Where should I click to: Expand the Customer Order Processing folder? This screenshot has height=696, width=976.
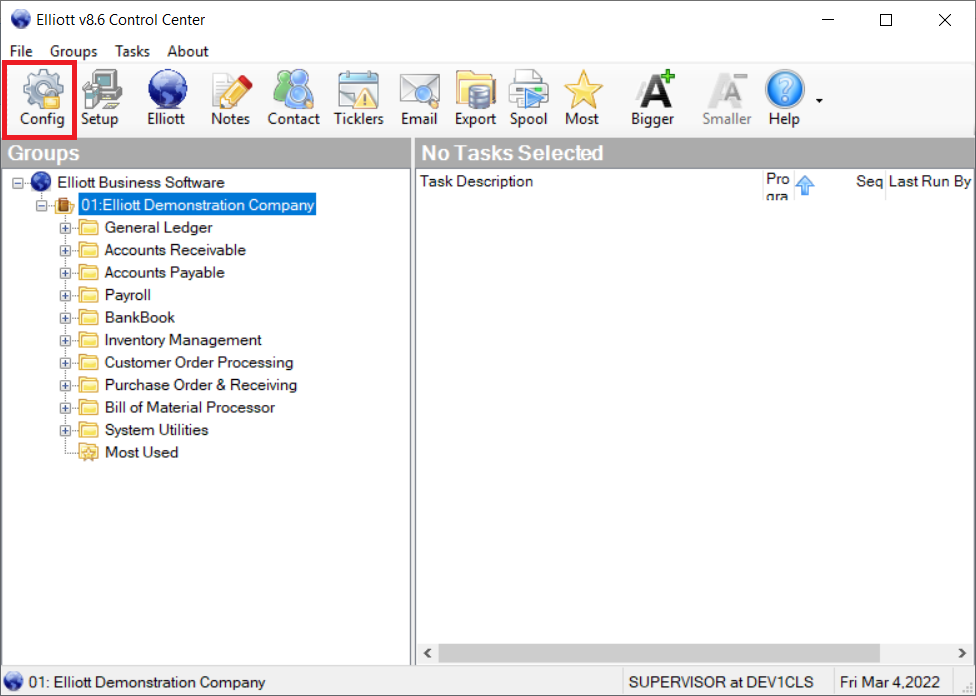[65, 363]
